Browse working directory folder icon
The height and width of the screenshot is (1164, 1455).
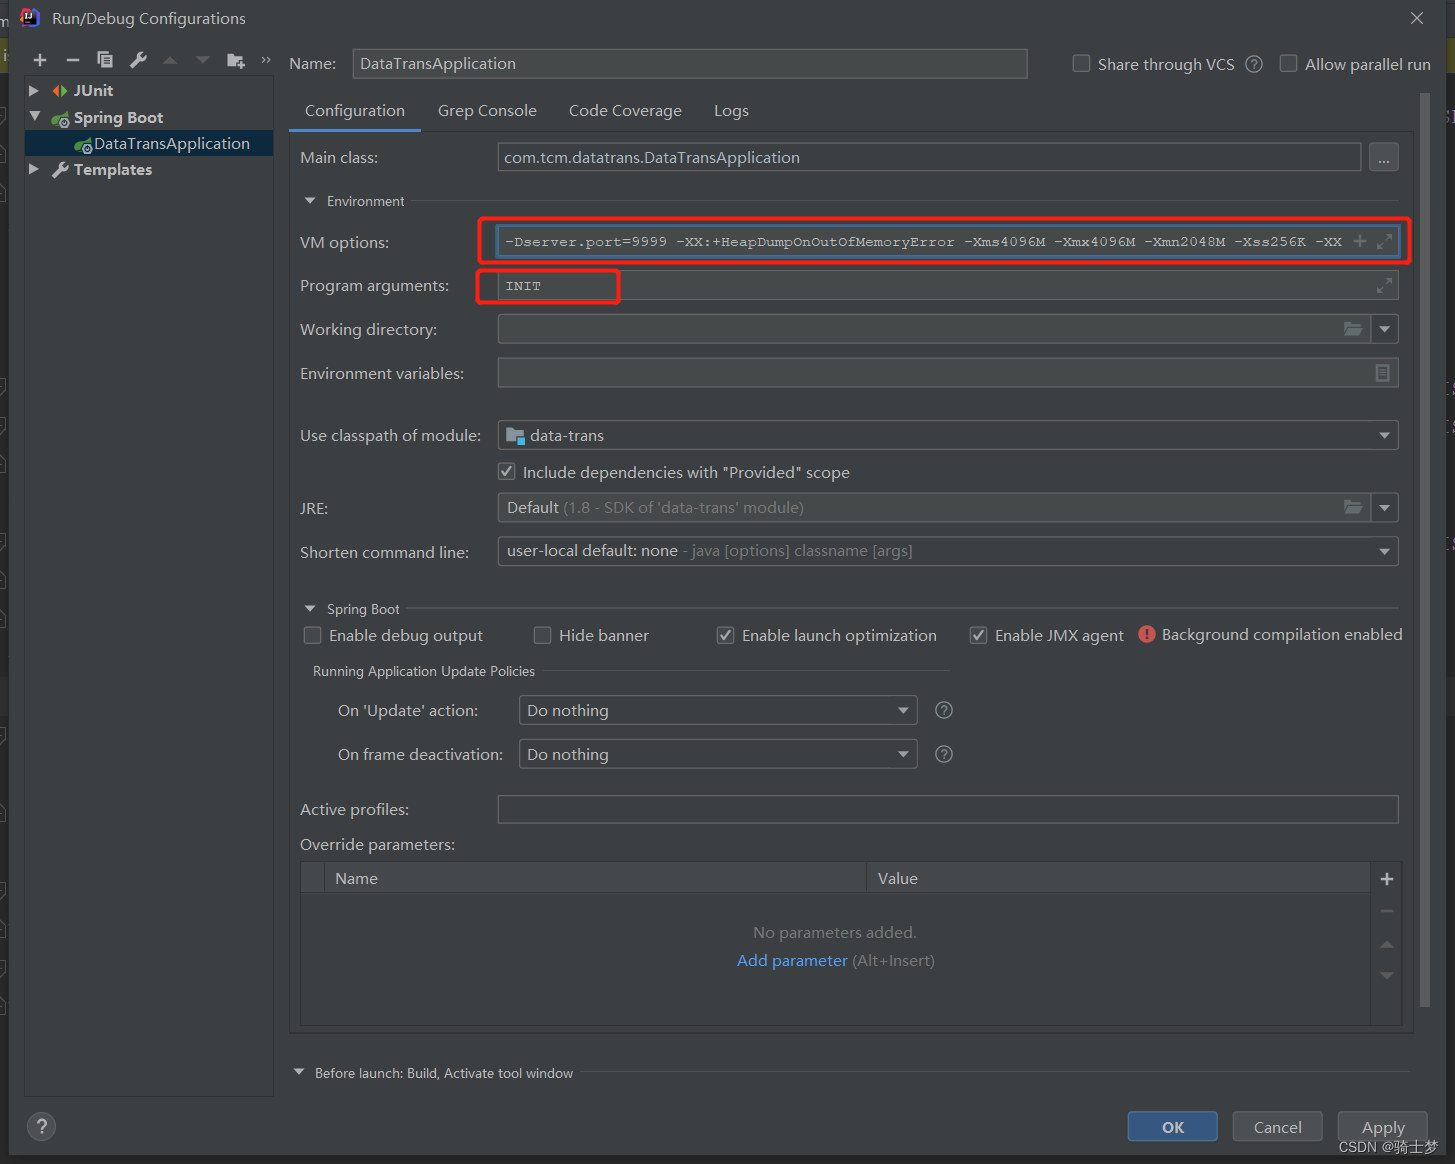click(x=1353, y=329)
